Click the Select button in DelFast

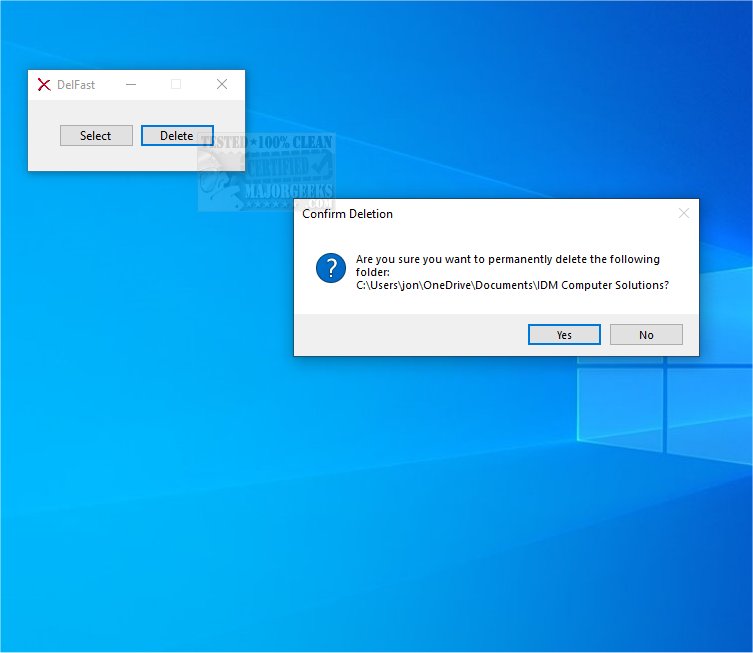(x=96, y=136)
